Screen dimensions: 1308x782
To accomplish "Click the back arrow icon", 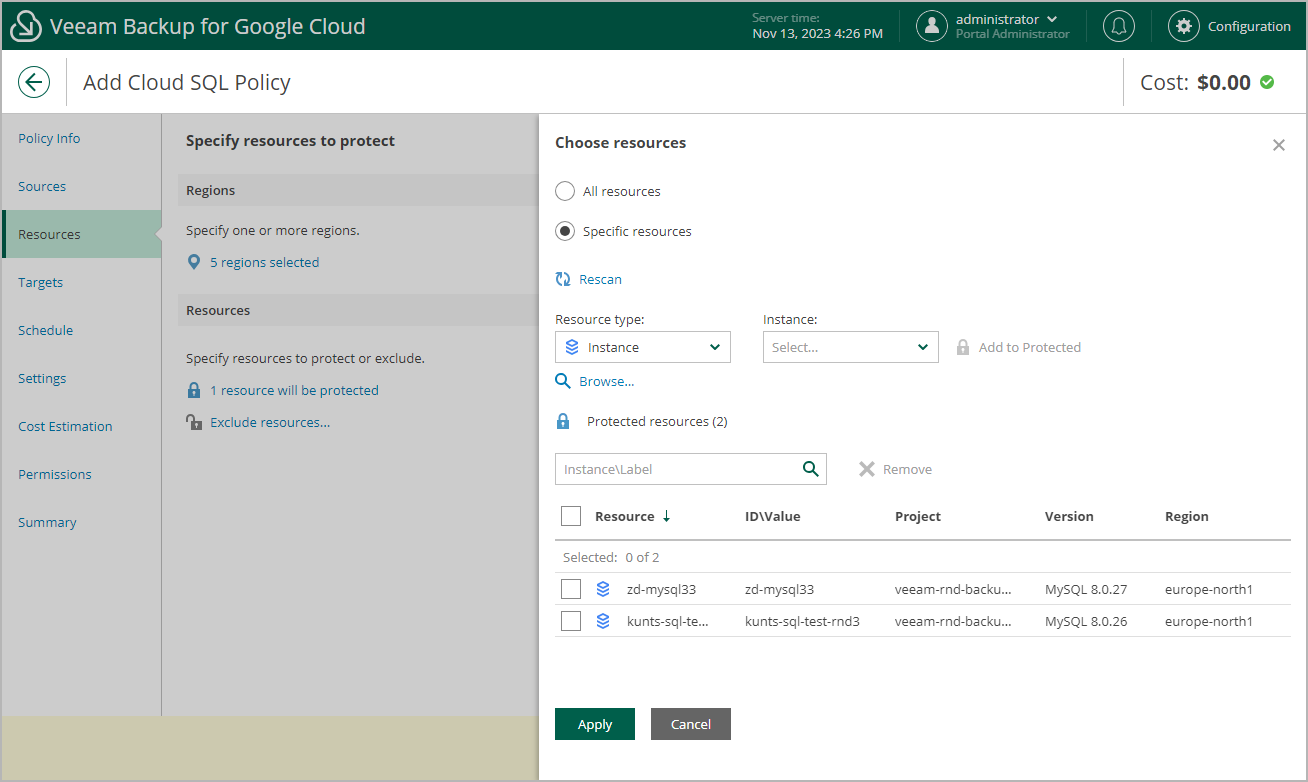I will 34,82.
